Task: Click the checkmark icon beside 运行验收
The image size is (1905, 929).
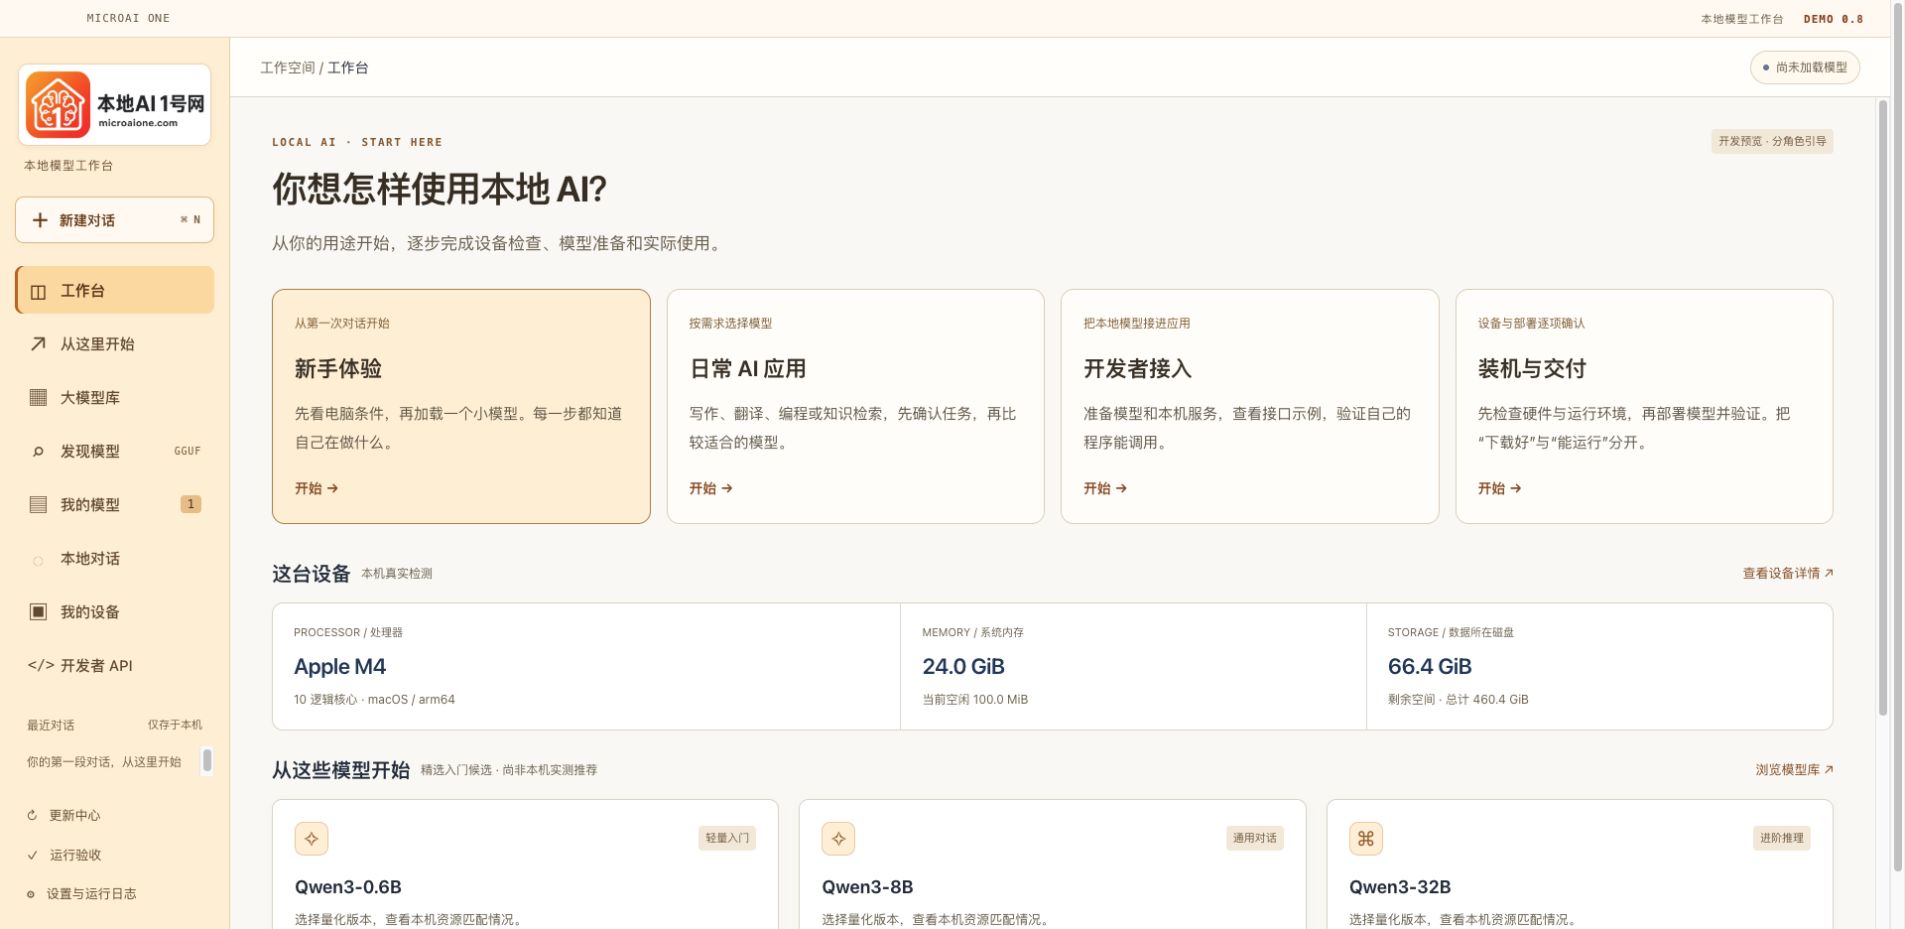Action: (32, 855)
